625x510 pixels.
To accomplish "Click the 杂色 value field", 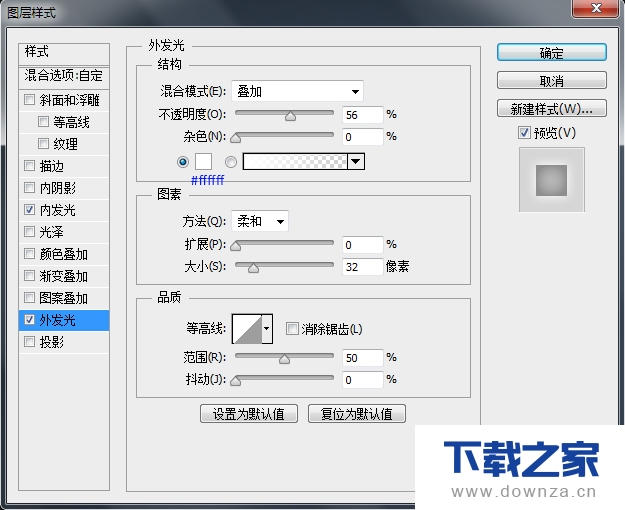I will point(363,137).
